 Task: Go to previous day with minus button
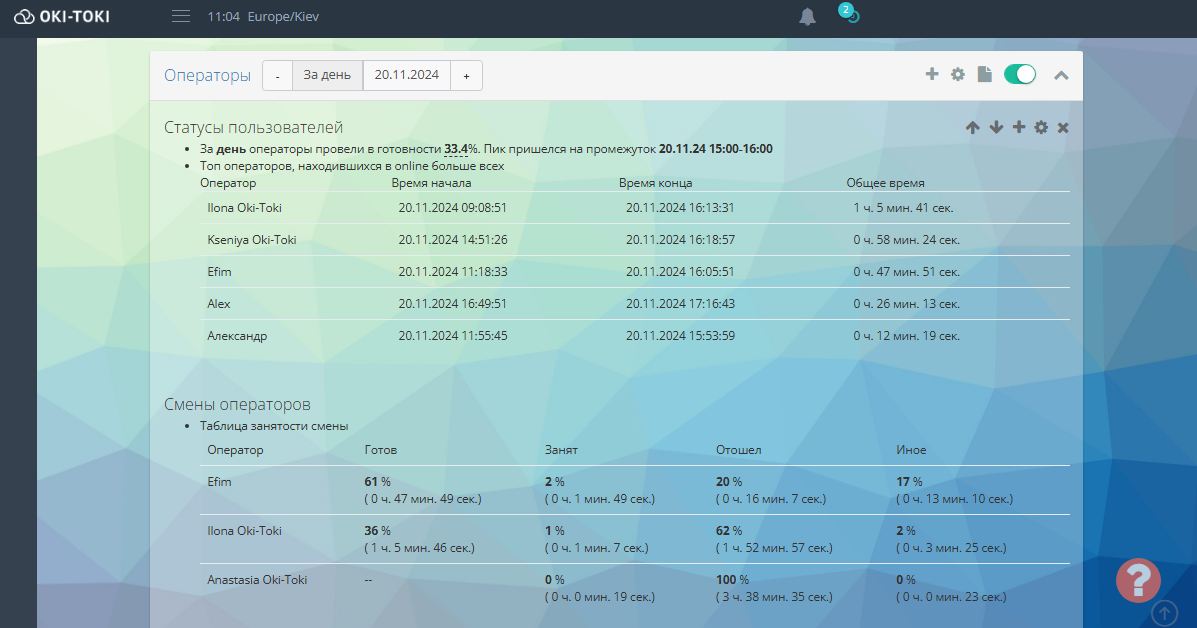(278, 76)
